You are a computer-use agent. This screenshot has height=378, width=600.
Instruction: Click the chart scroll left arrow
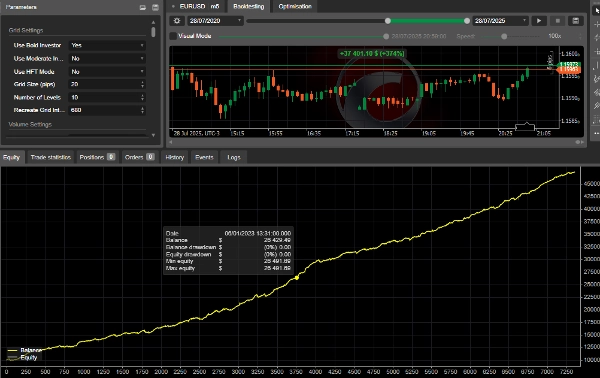171,142
